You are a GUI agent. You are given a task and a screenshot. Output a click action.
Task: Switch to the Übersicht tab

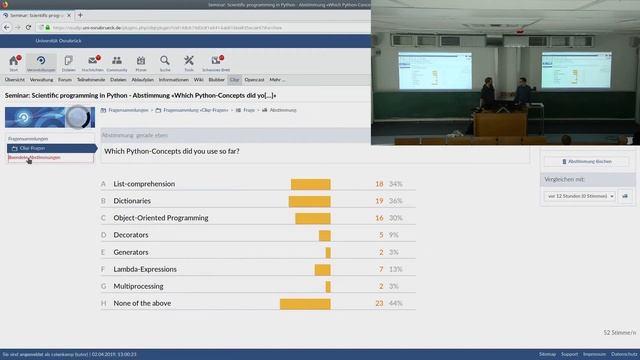15,80
